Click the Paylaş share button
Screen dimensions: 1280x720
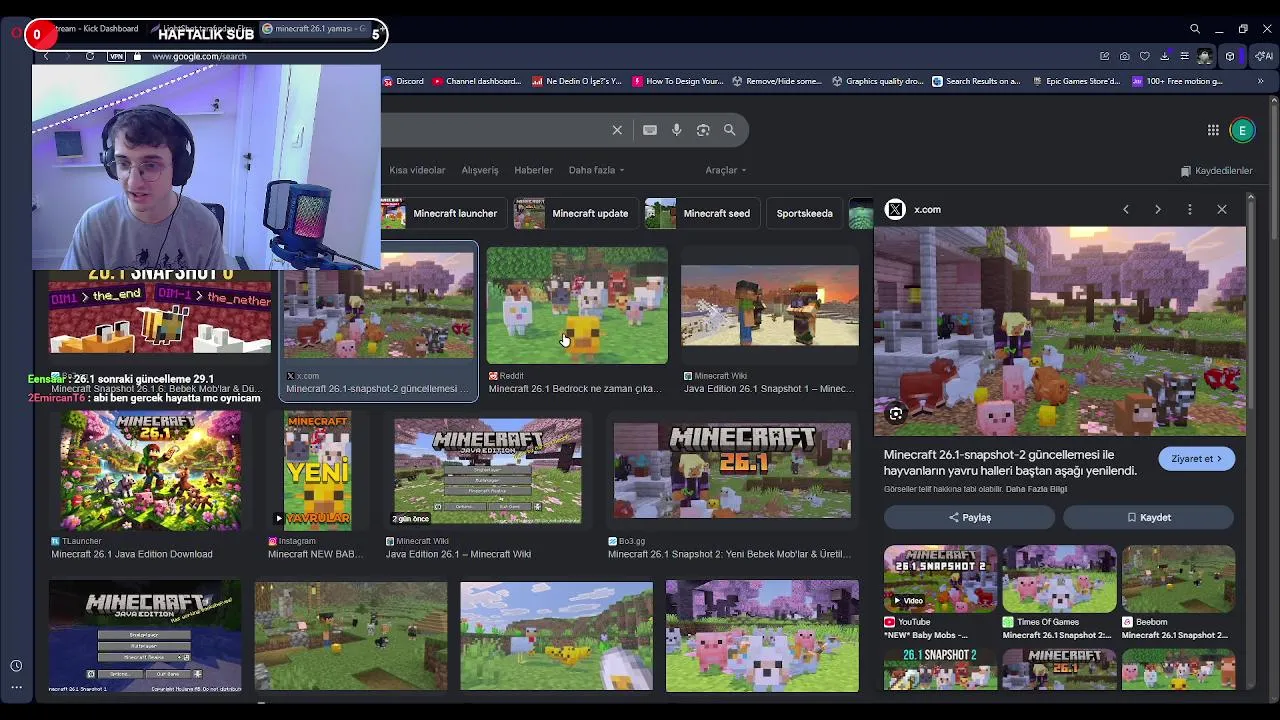(969, 517)
